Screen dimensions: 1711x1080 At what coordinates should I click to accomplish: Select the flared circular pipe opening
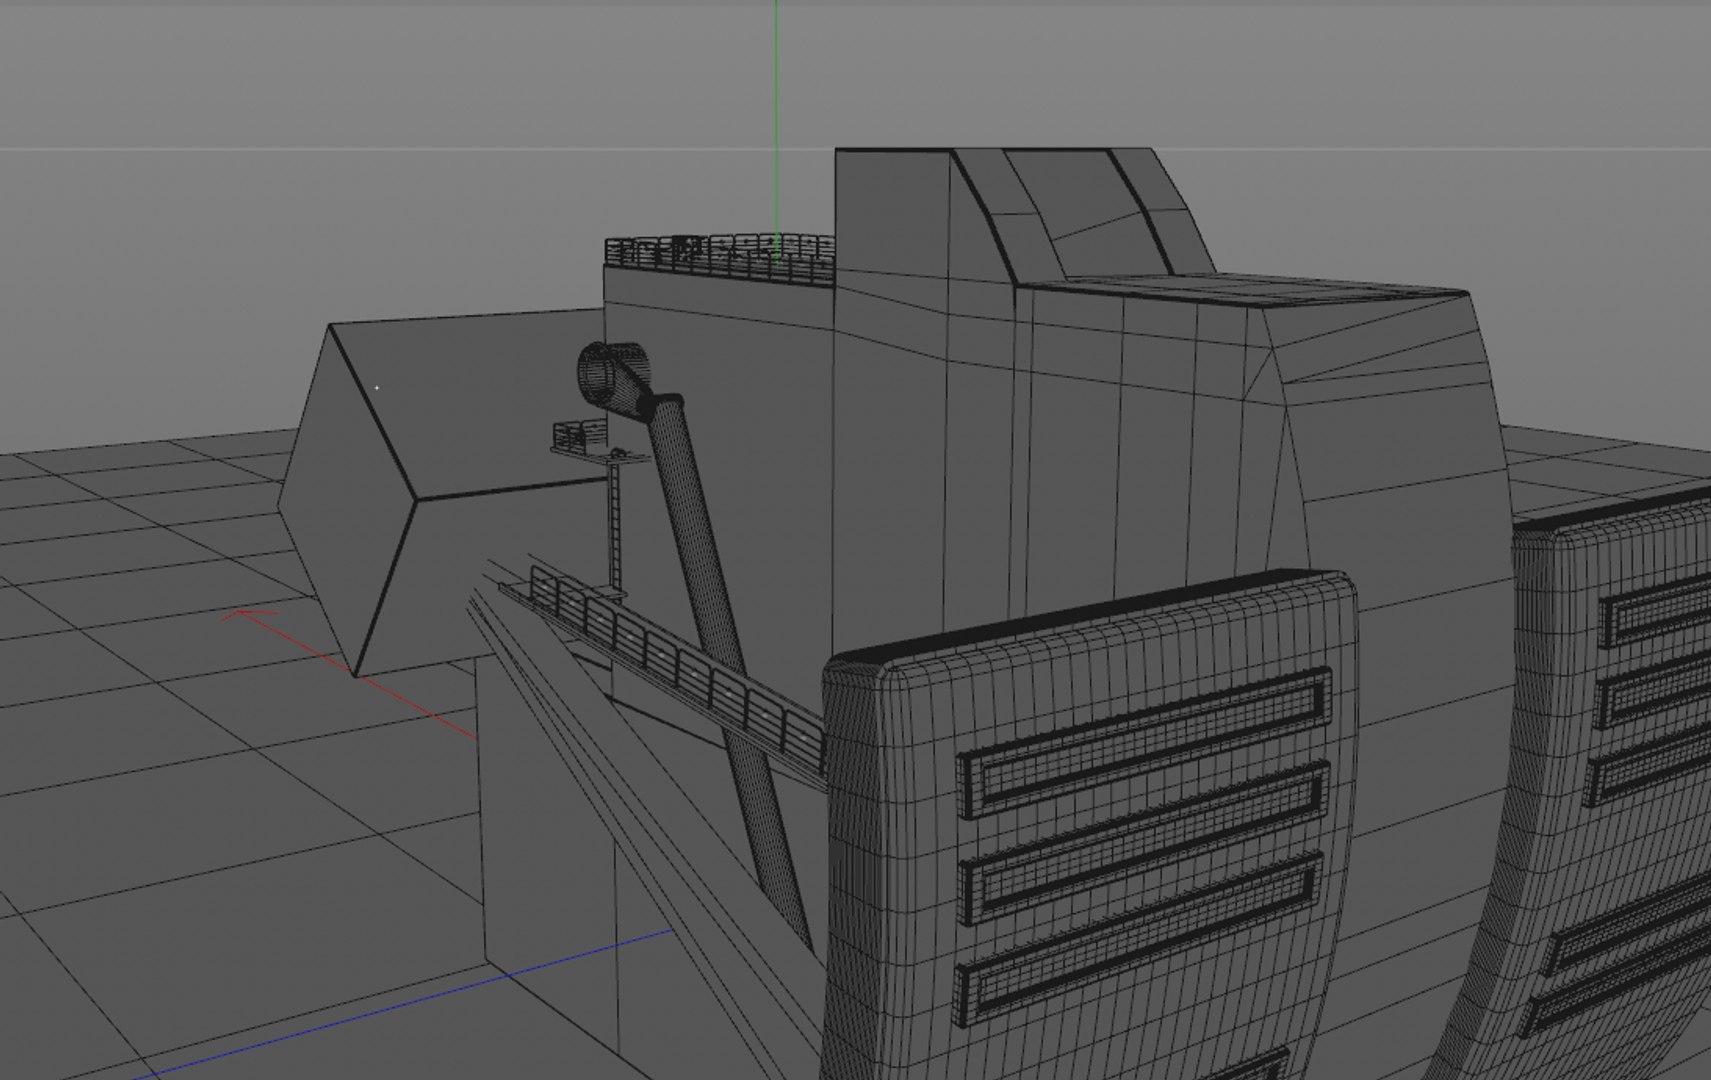coord(614,376)
